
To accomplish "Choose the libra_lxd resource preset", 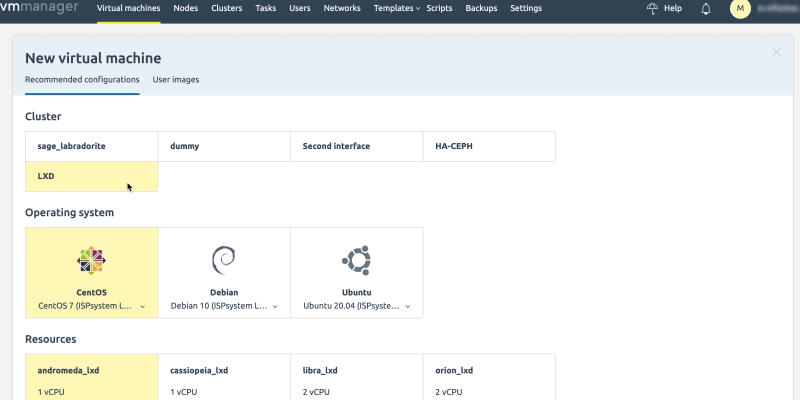I will tap(357, 377).
